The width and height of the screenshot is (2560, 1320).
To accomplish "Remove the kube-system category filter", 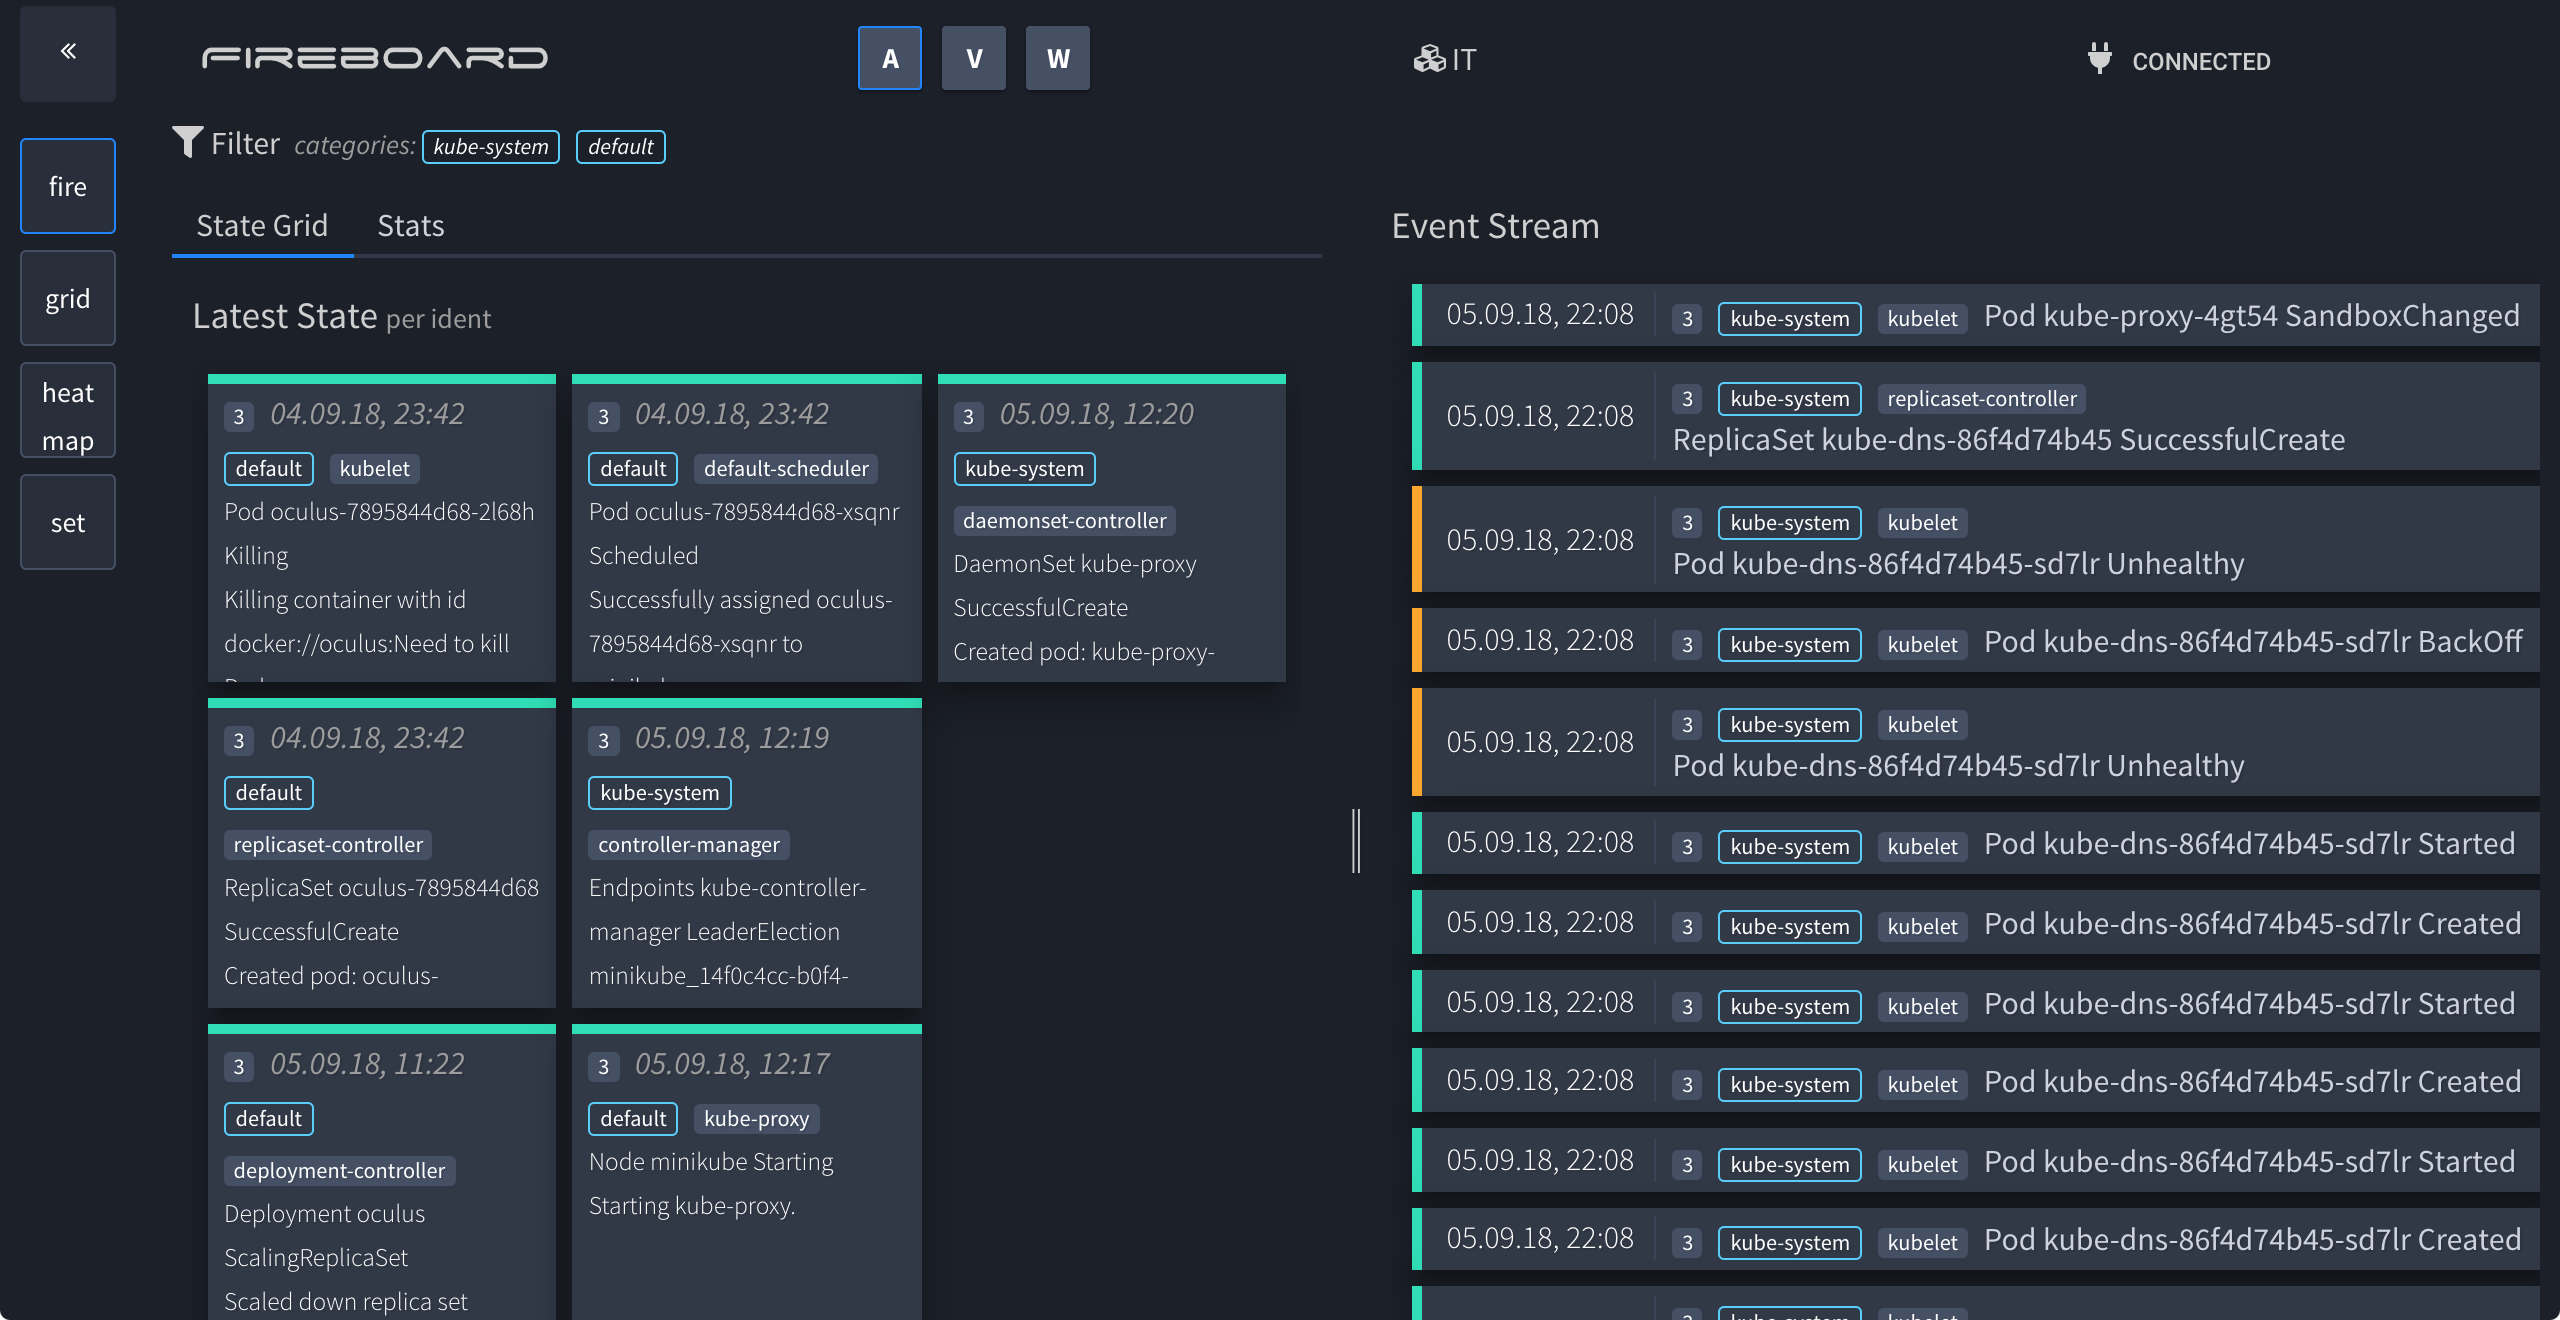I will tap(490, 147).
